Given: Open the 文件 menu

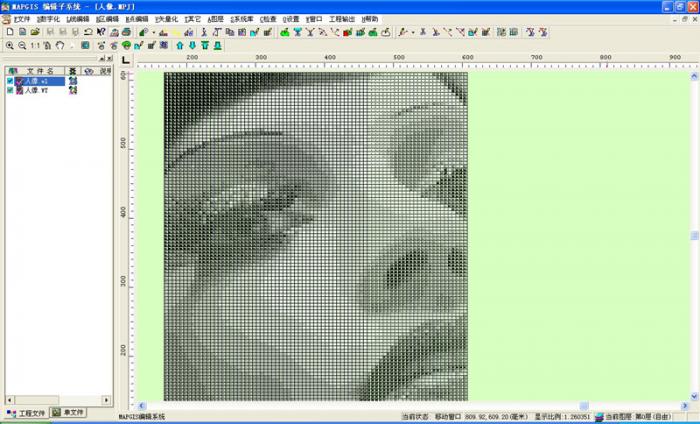Looking at the screenshot, I should pyautogui.click(x=22, y=19).
